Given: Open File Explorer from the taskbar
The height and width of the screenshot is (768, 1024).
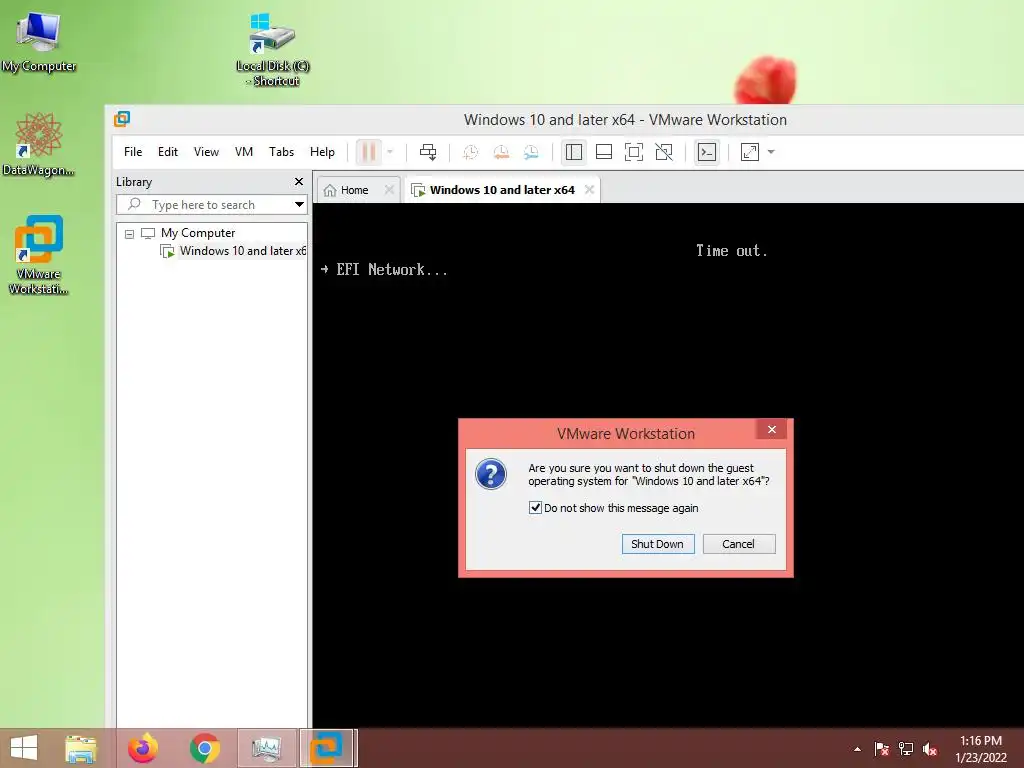Looking at the screenshot, I should (81, 748).
